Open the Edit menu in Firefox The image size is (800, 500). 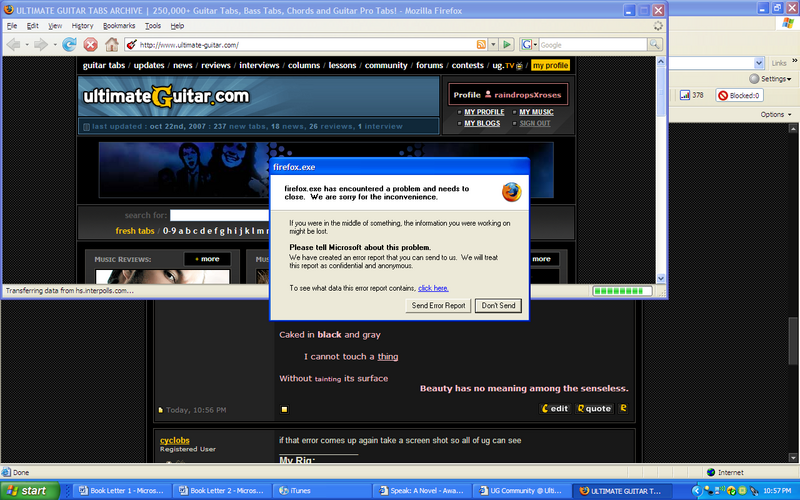click(33, 26)
